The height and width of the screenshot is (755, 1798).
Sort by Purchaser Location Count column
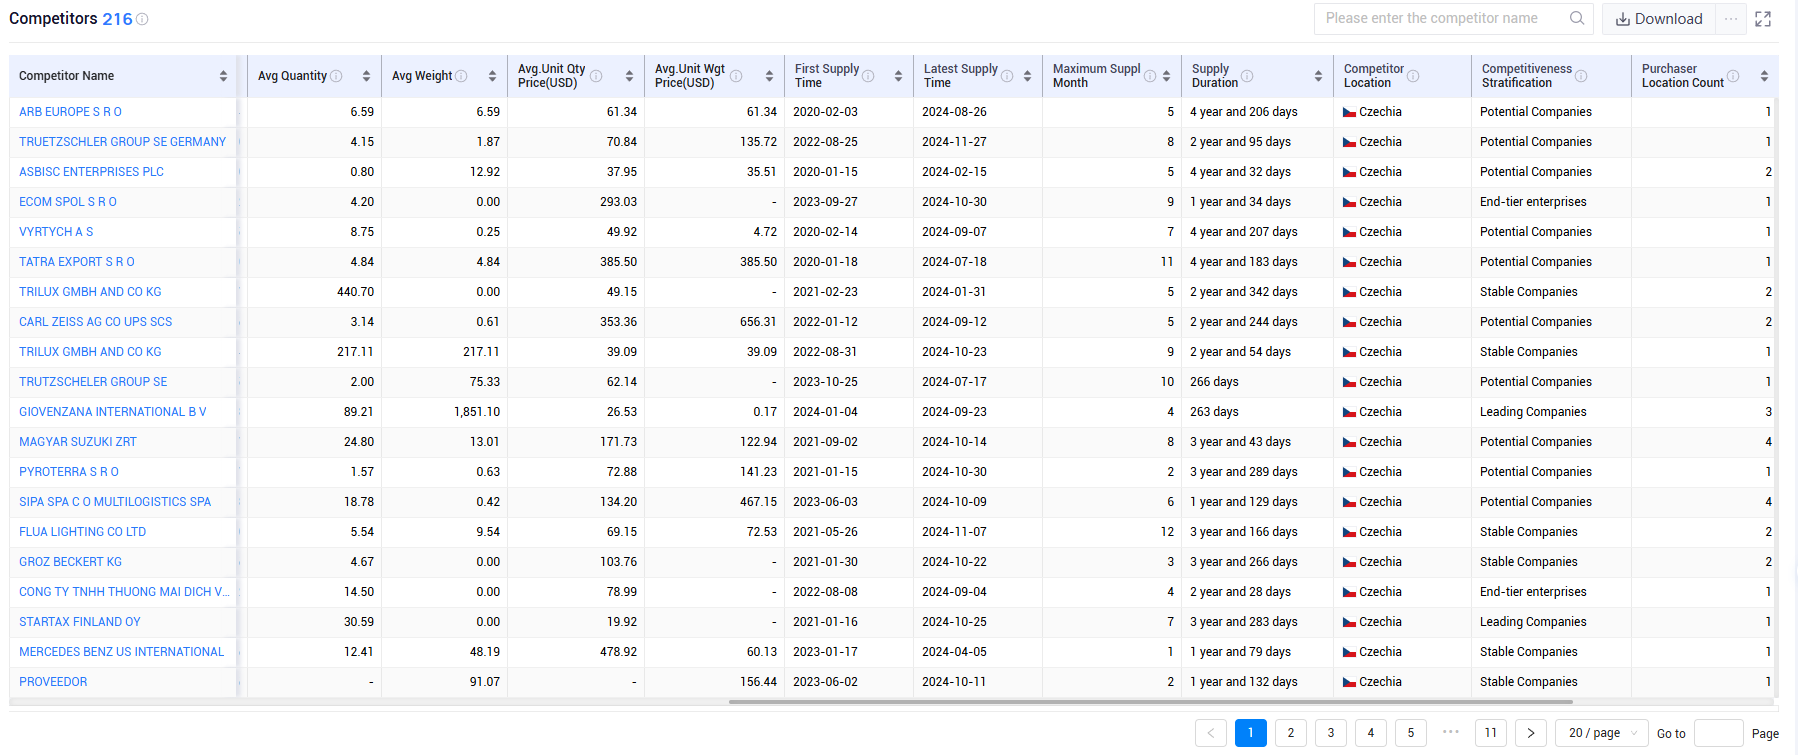tap(1764, 76)
